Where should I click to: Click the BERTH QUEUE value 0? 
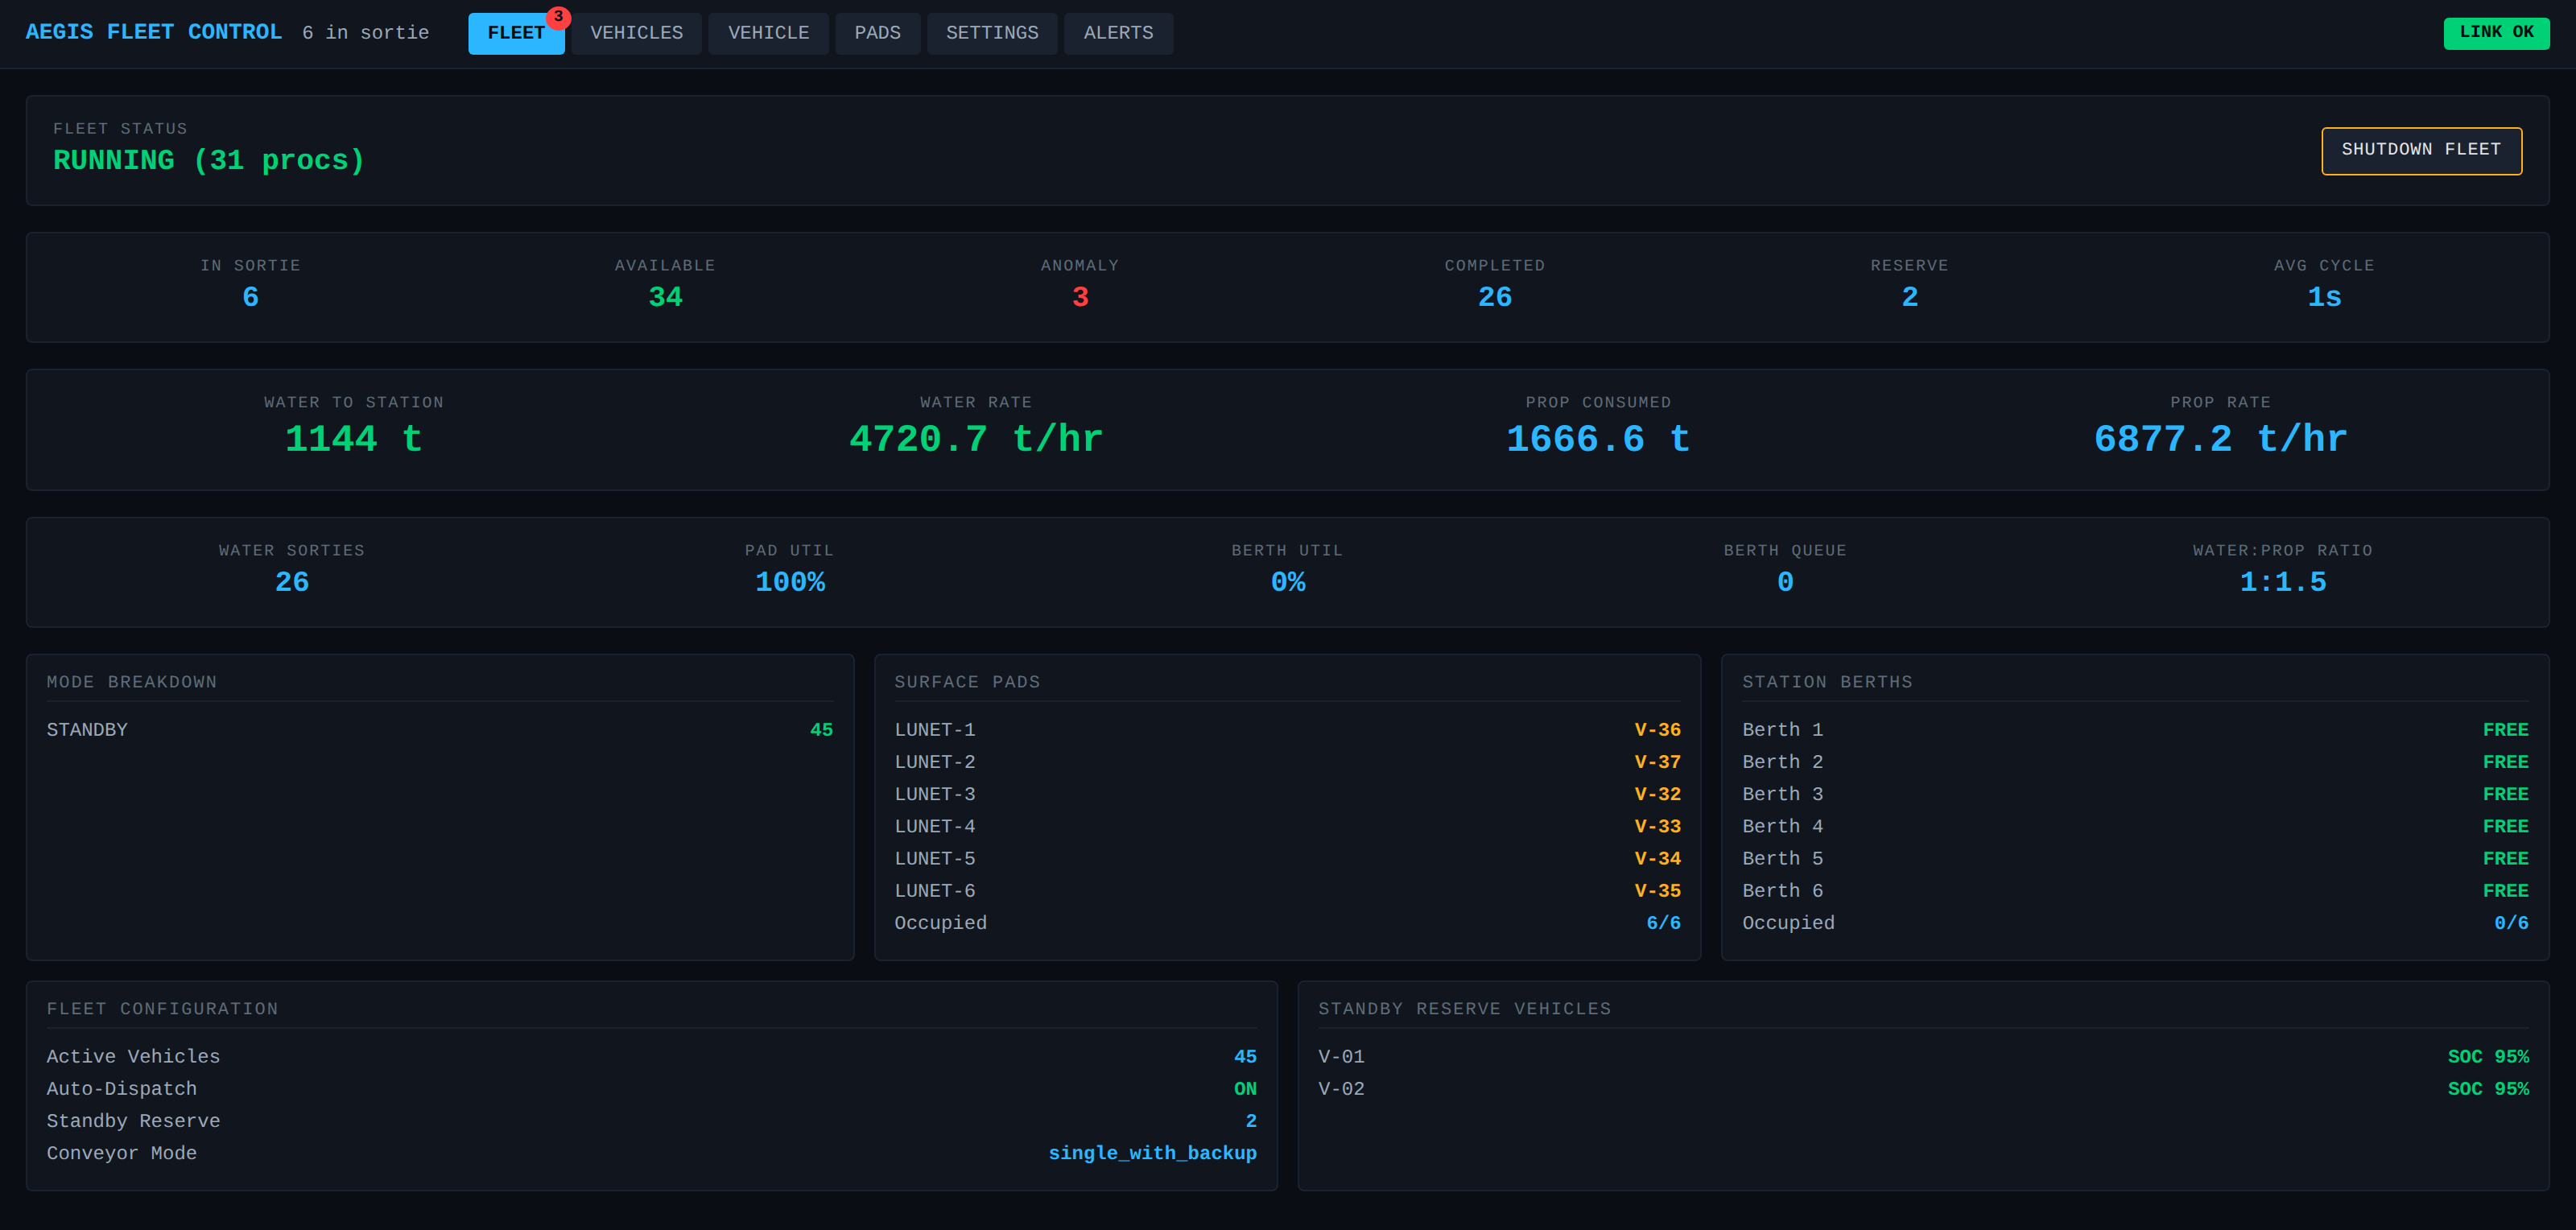[x=1785, y=582]
